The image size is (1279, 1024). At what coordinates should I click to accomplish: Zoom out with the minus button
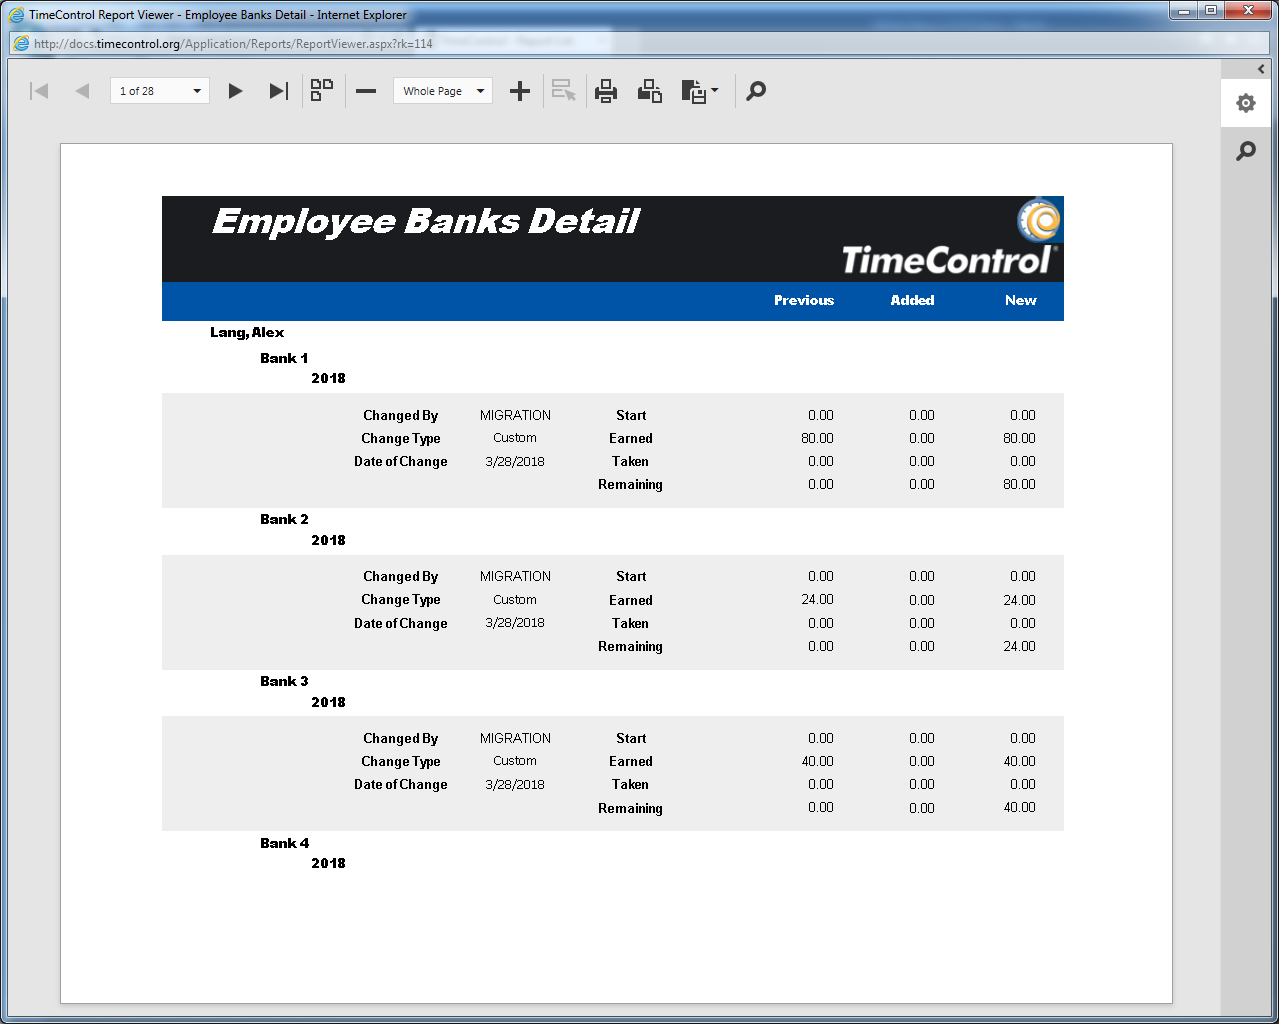(x=366, y=91)
